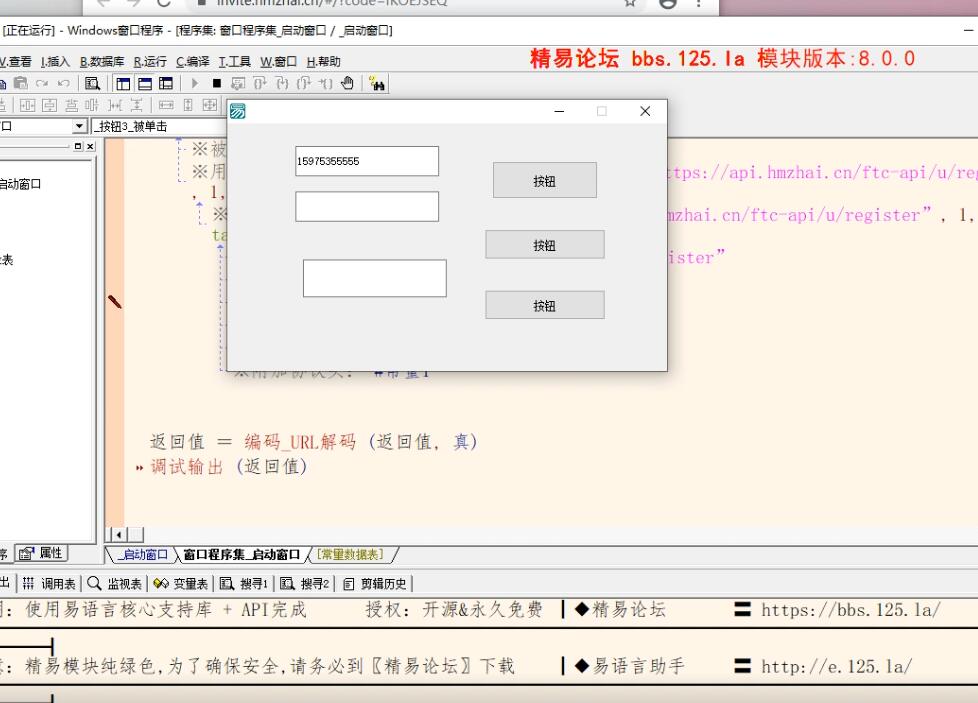978x703 pixels.
Task: Click the black square Stop icon
Action: [x=218, y=82]
